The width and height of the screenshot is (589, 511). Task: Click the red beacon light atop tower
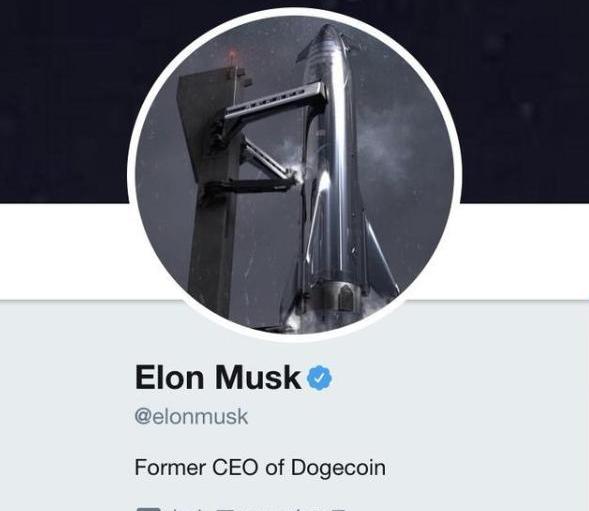232,54
